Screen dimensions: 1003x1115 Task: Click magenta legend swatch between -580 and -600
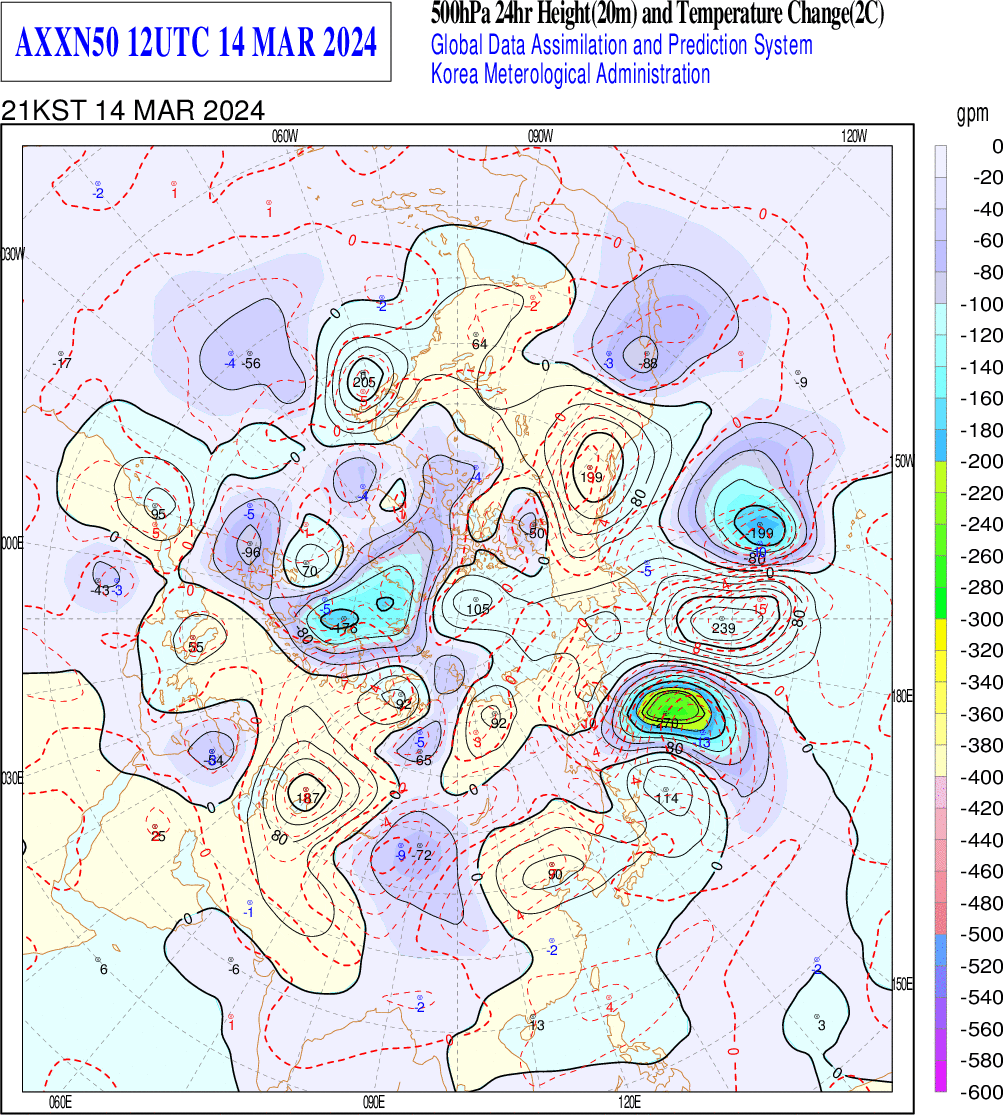pyautogui.click(x=940, y=1075)
